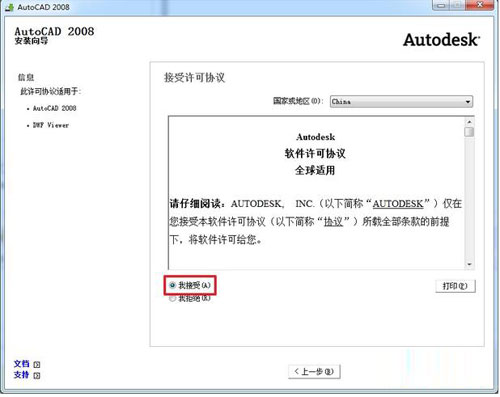Click the 全球适用 heading in the license
500x397 pixels.
pyautogui.click(x=315, y=170)
